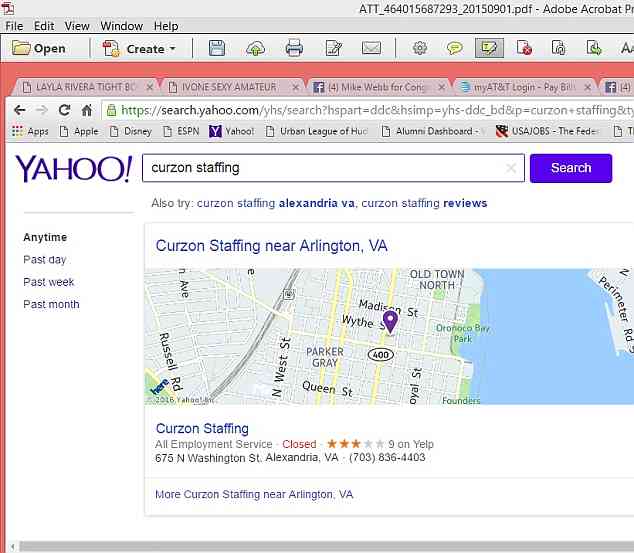Open the File menu
Image resolution: width=634 pixels, height=553 pixels.
[x=14, y=26]
